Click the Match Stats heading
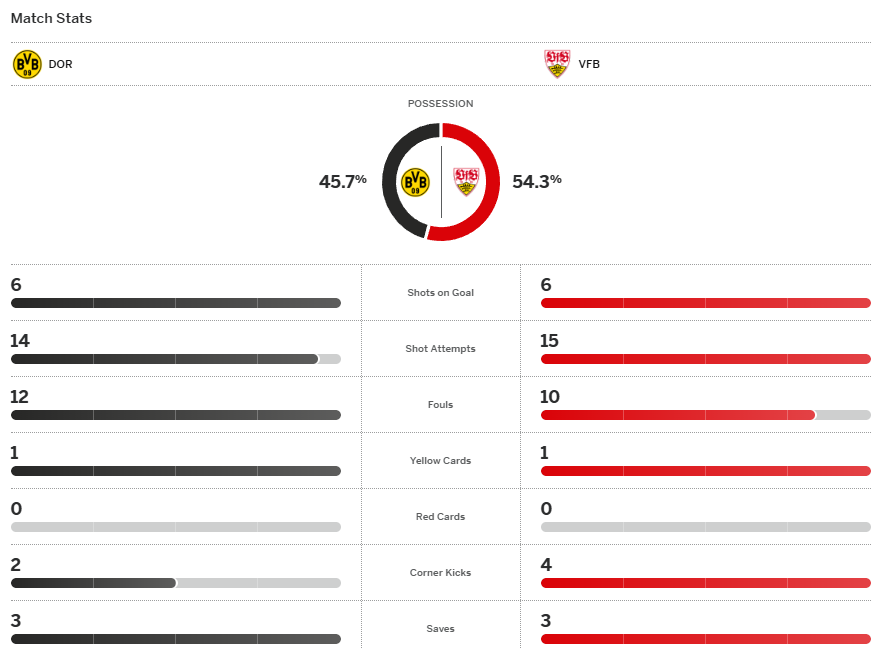This screenshot has height=649, width=884. [51, 18]
